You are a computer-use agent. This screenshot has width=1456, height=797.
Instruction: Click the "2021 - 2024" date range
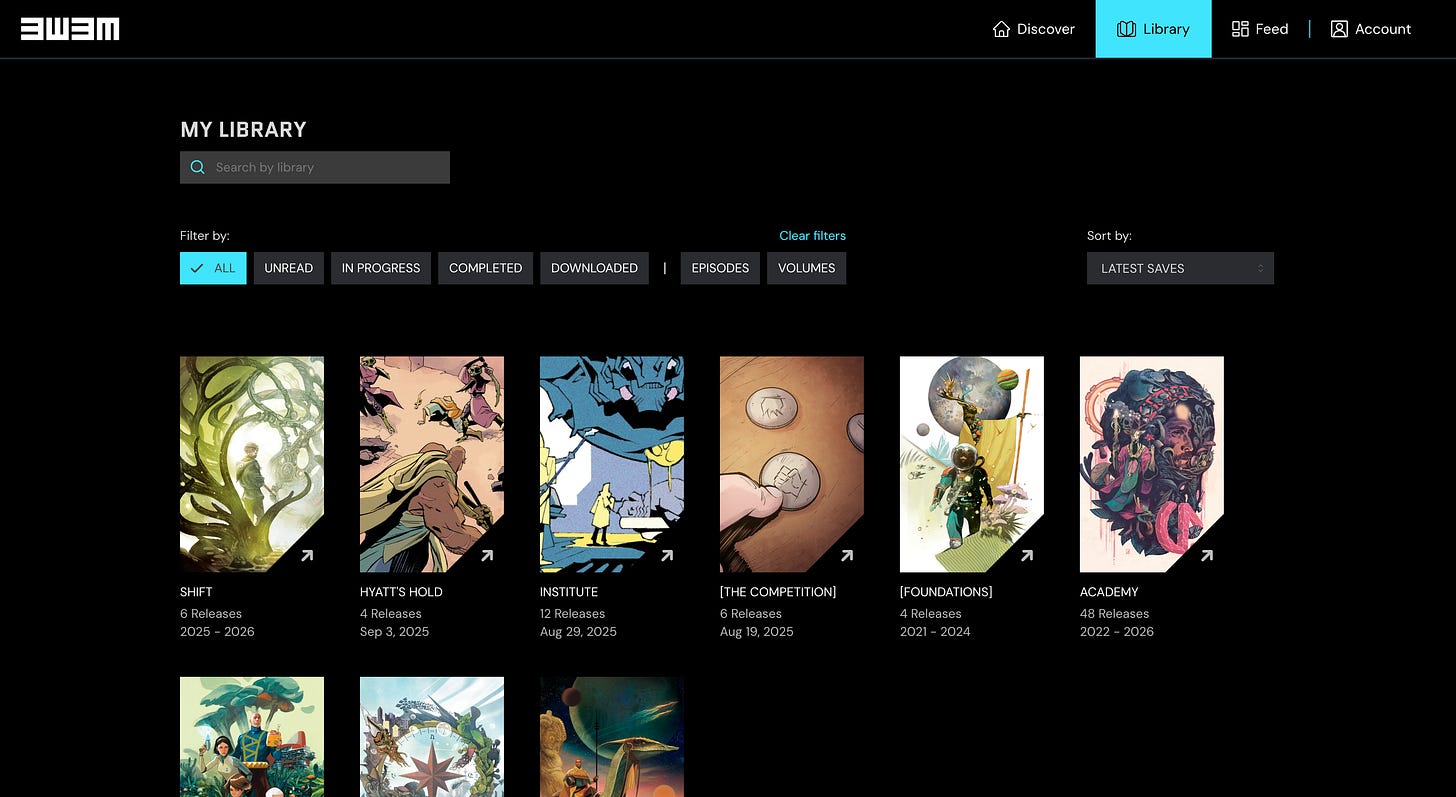click(935, 632)
